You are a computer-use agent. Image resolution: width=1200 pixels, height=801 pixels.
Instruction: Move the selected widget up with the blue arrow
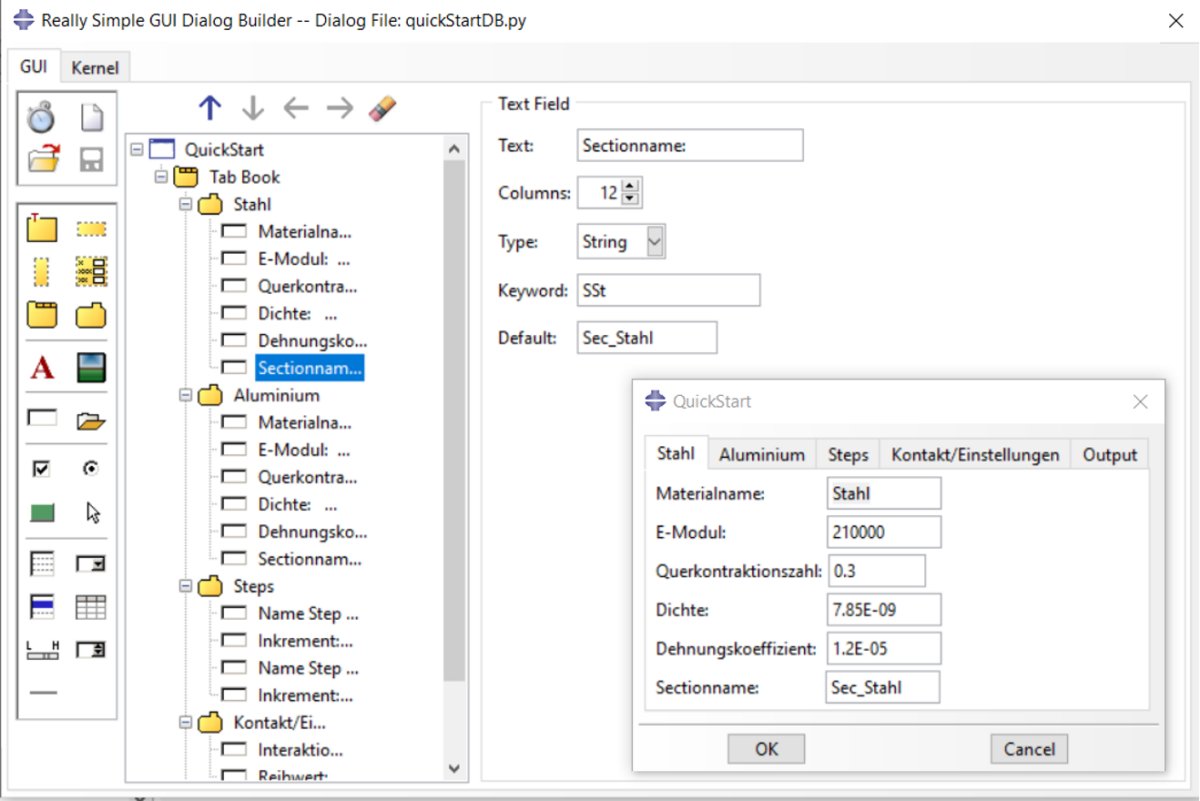tap(209, 108)
